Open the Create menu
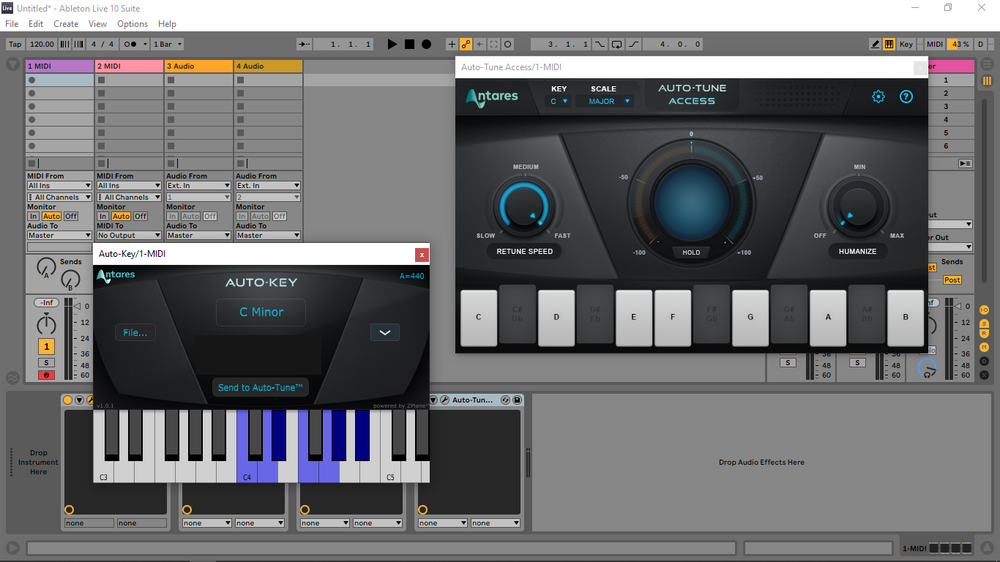The image size is (1000, 562). (66, 24)
